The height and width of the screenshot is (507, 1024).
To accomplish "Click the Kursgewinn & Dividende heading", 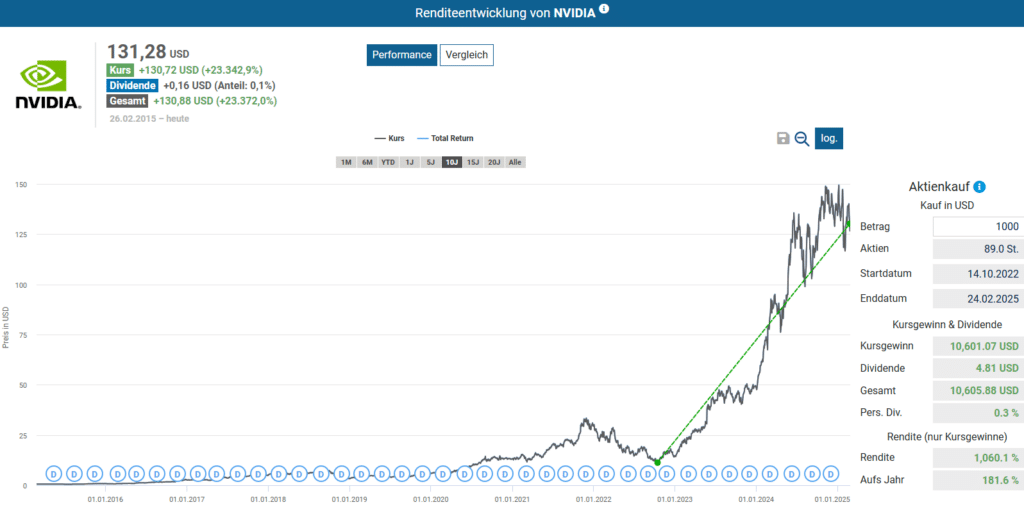I will (x=946, y=324).
